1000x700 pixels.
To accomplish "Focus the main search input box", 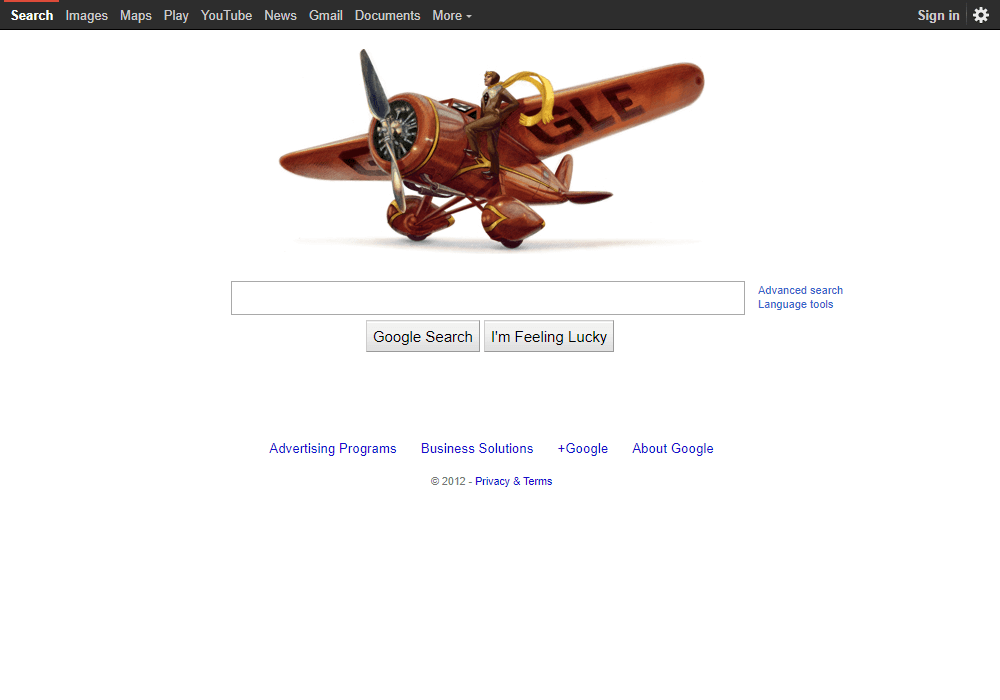I will 488,298.
